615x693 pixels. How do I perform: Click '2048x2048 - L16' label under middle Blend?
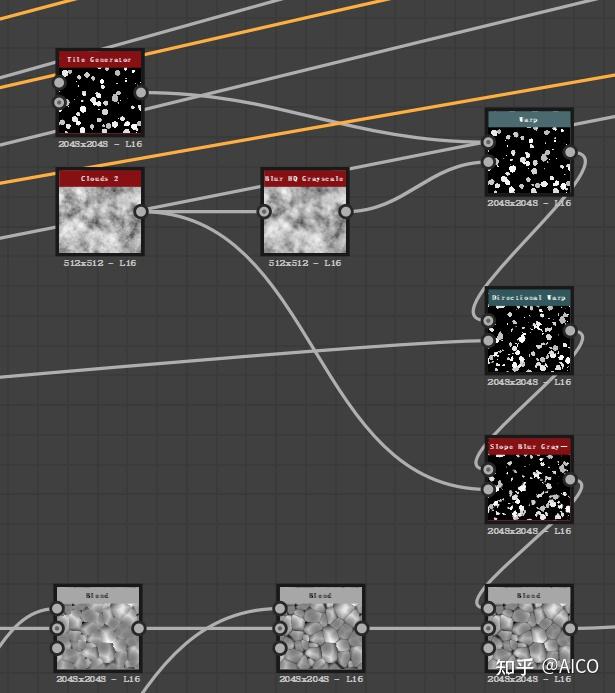[321, 679]
